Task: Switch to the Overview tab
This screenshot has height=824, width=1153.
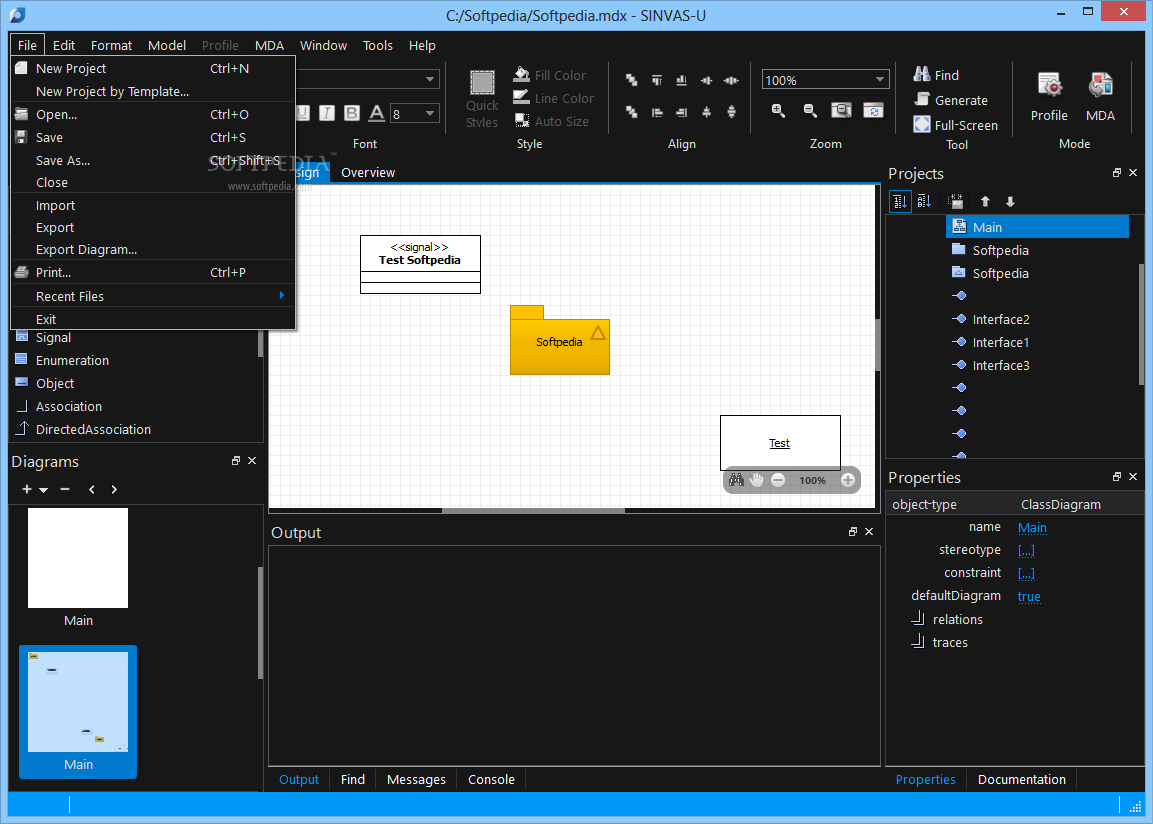Action: pyautogui.click(x=368, y=172)
